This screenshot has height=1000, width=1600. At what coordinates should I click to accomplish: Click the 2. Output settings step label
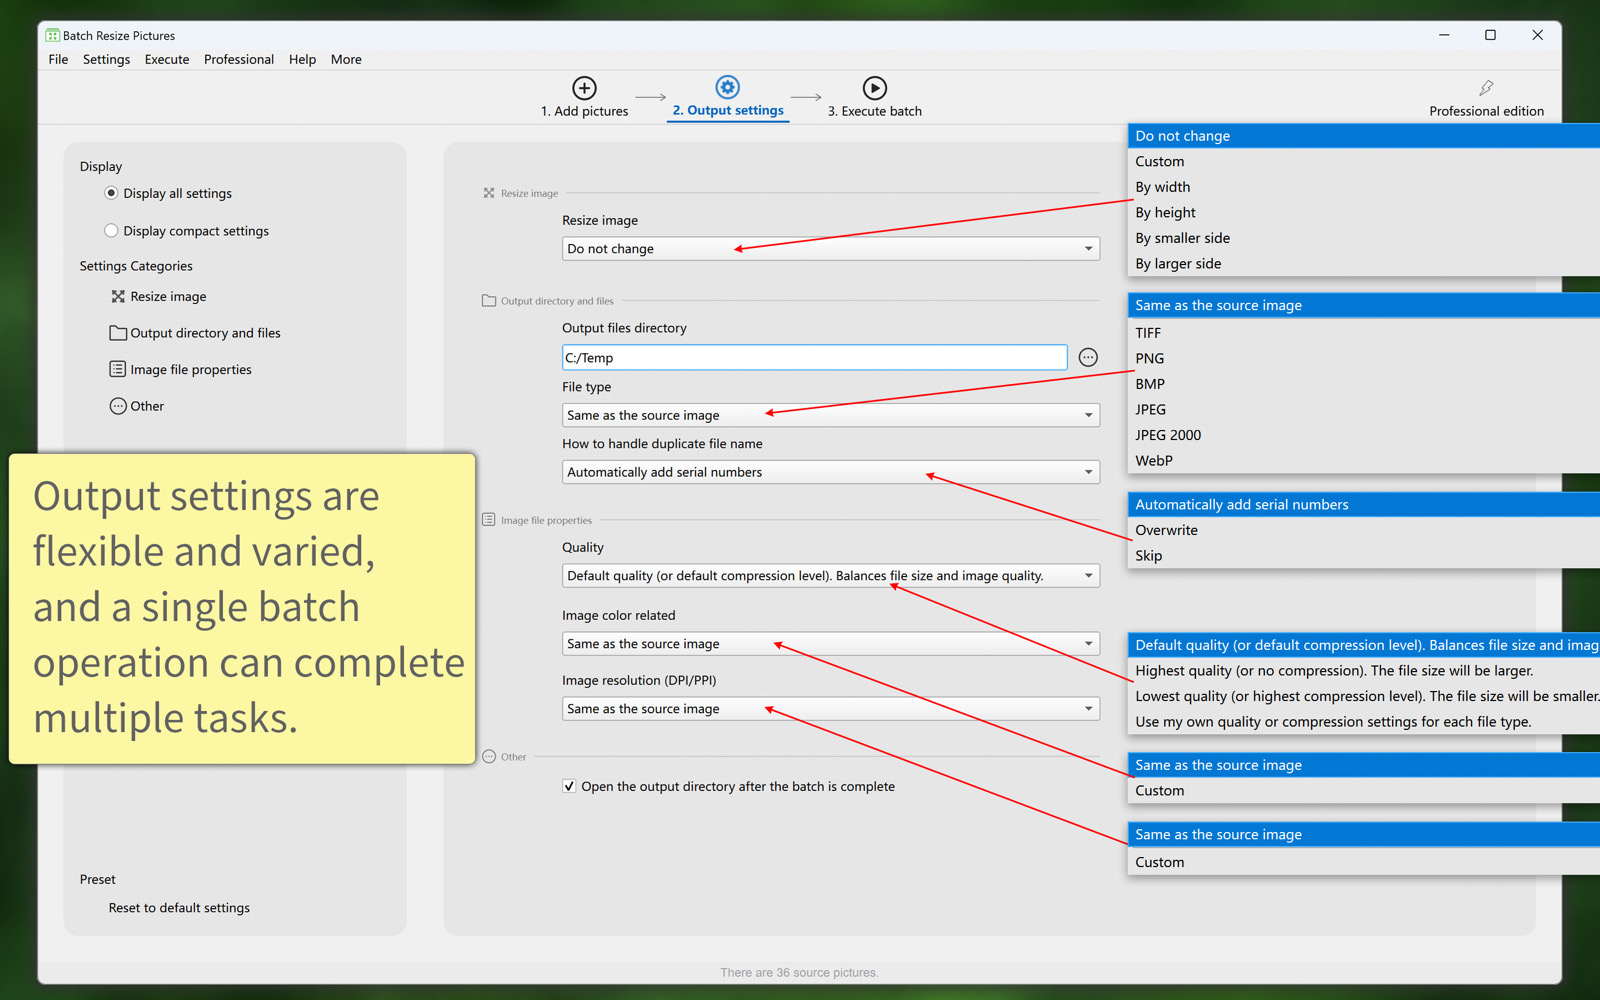[728, 110]
